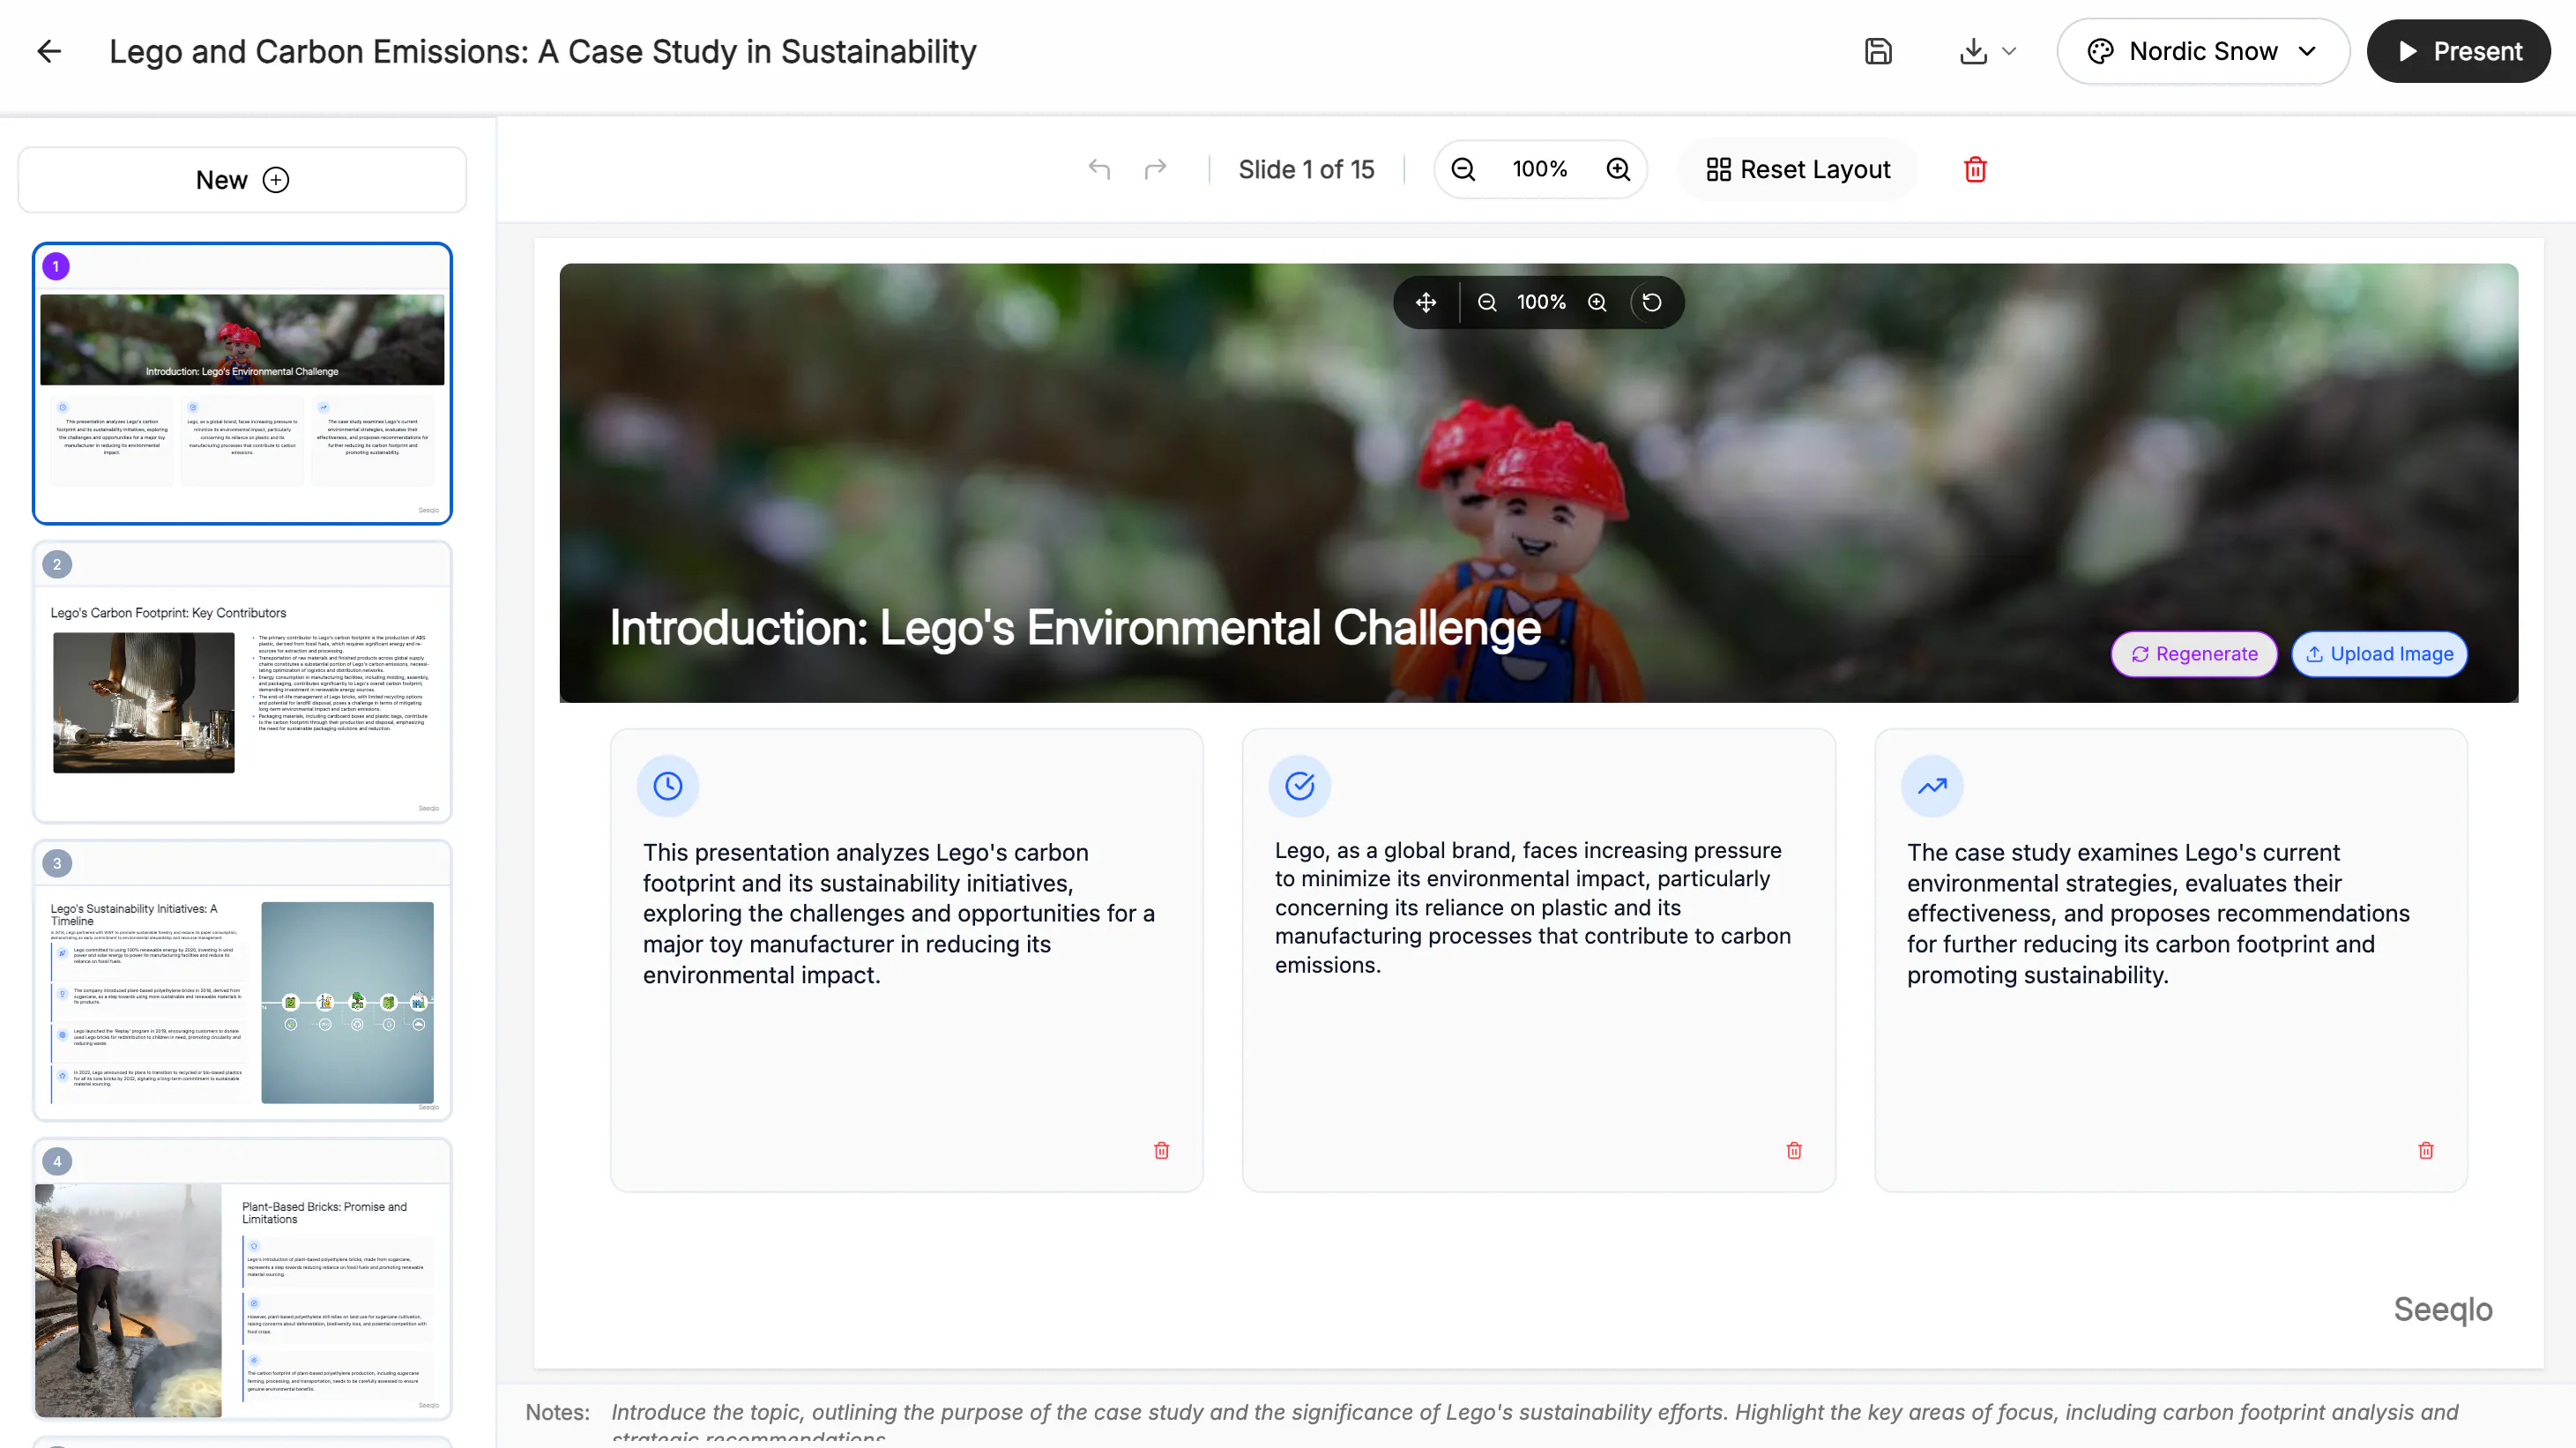
Task: Undo the last slide edit
Action: pyautogui.click(x=1099, y=169)
